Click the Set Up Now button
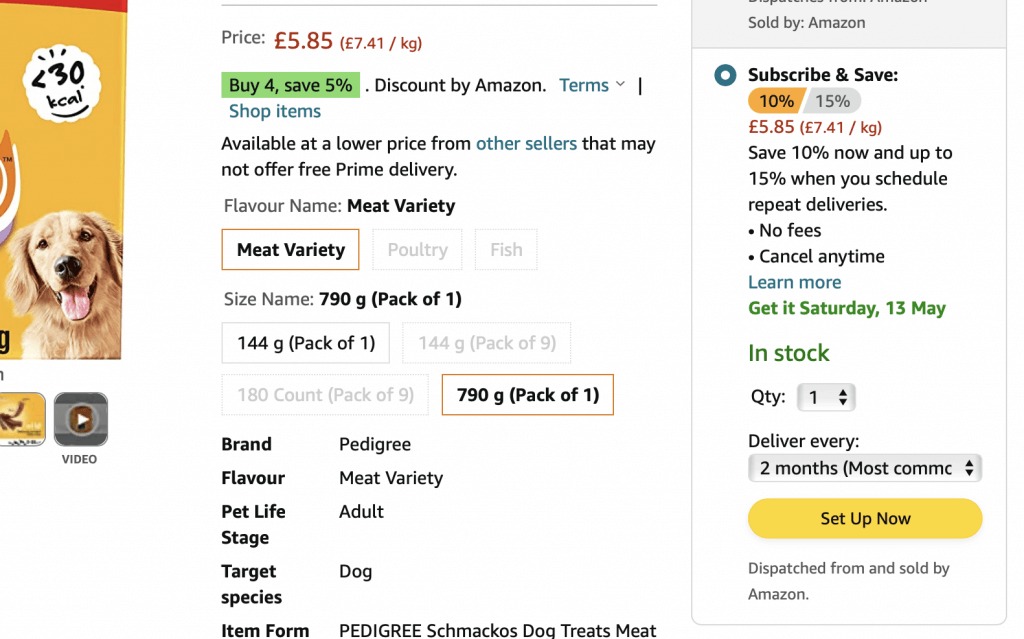This screenshot has height=639, width=1024. tap(864, 518)
